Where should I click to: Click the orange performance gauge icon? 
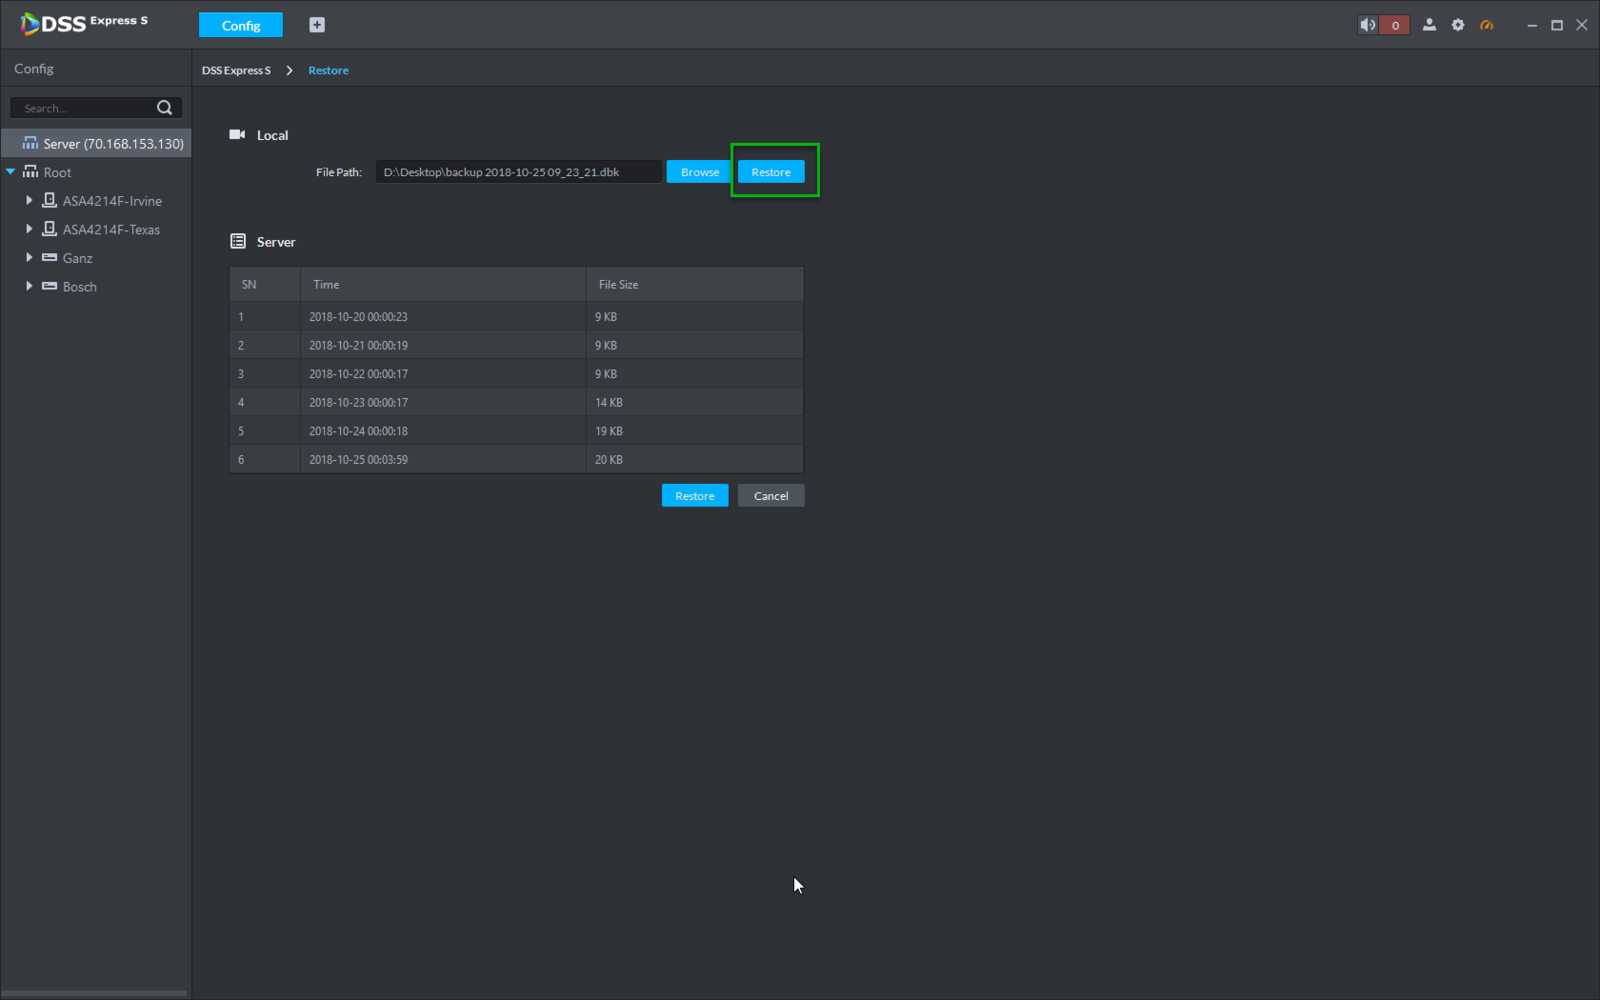point(1487,25)
